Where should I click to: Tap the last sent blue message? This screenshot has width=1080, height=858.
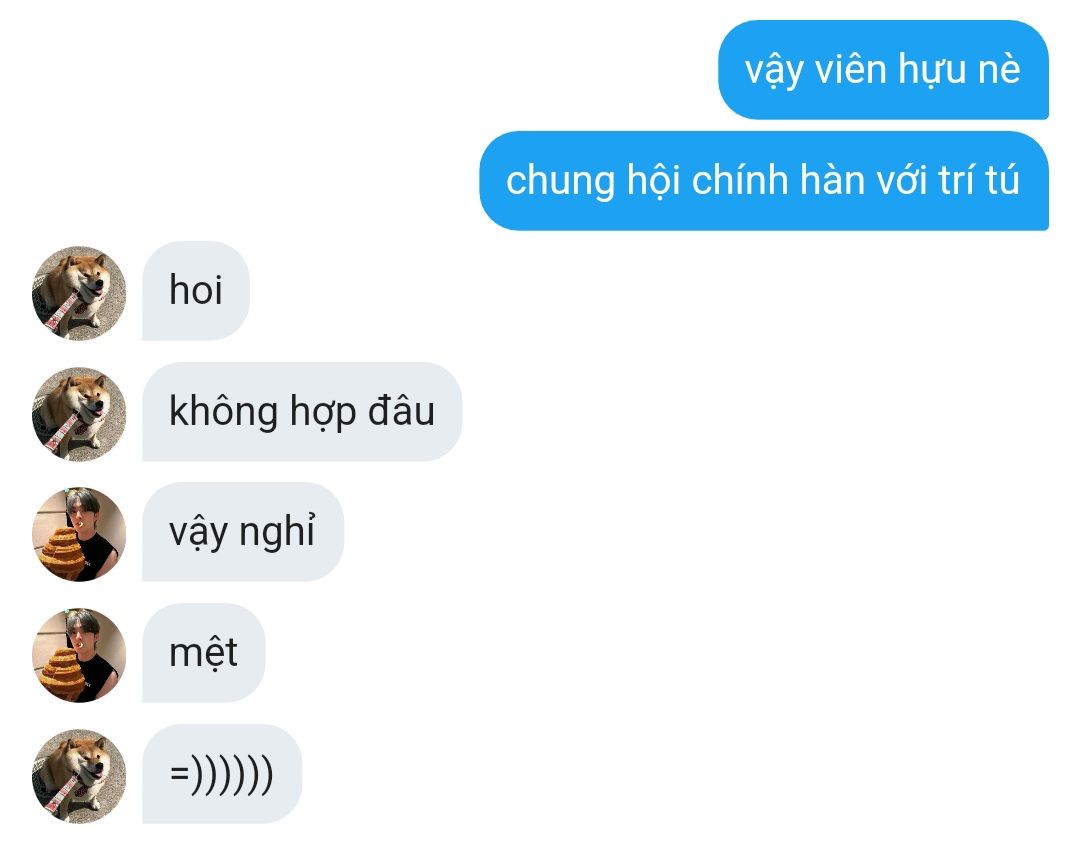coord(764,180)
